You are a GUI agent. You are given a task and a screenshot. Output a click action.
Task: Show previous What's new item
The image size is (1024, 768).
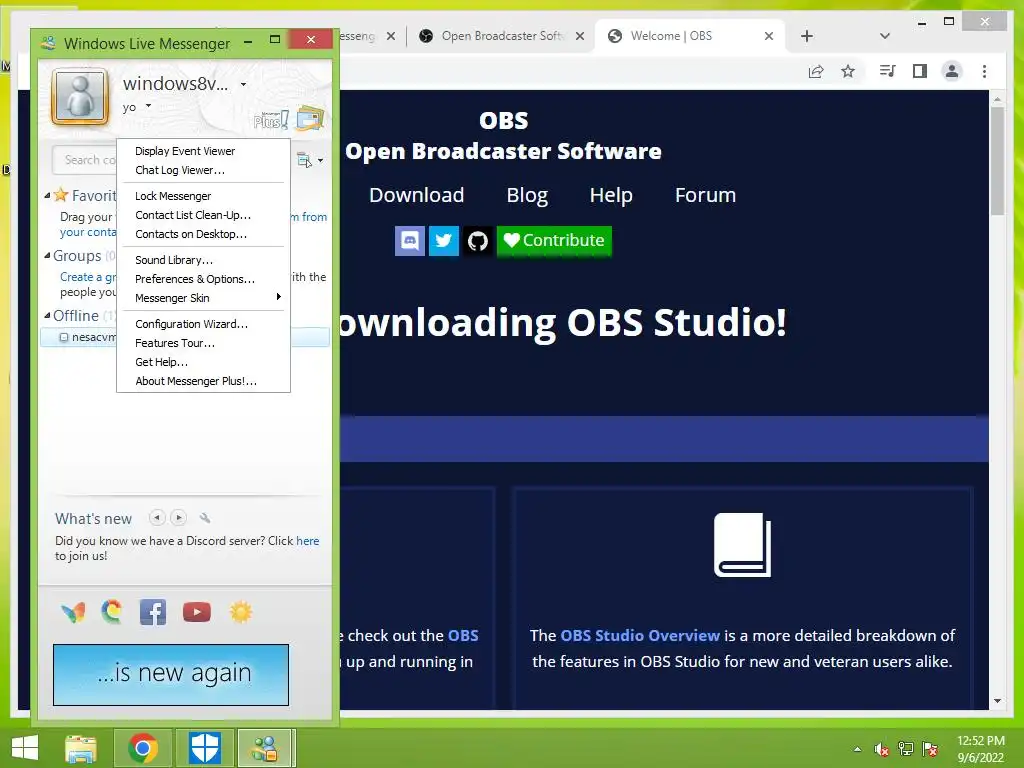157,518
